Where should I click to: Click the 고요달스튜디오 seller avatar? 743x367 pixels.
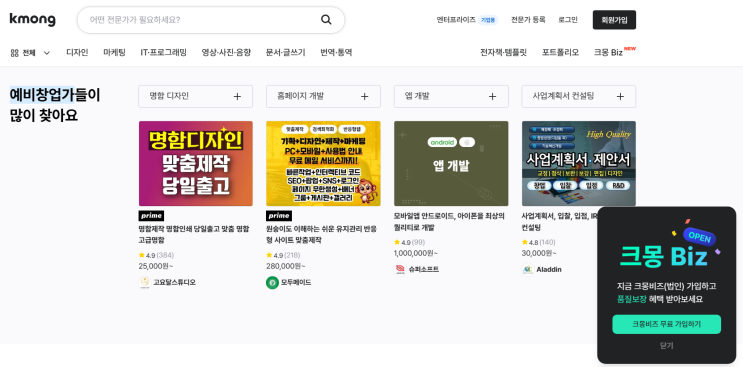(145, 282)
